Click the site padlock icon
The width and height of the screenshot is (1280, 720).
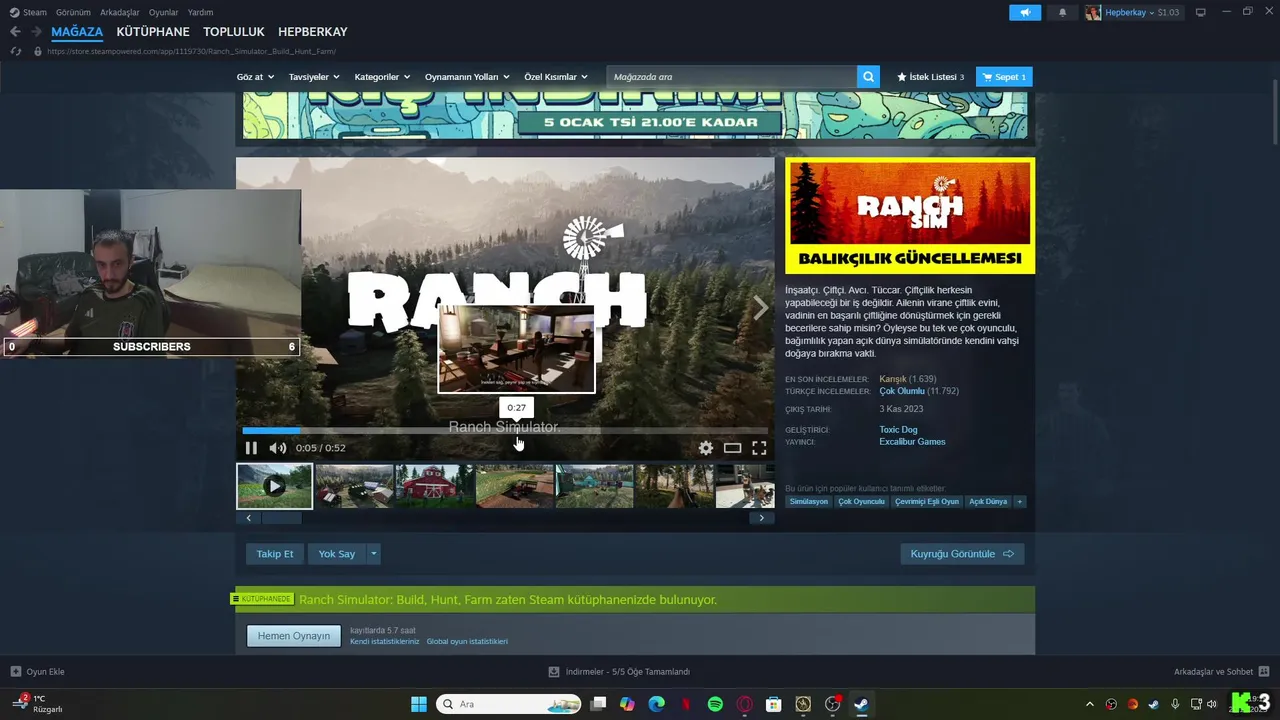coord(38,51)
